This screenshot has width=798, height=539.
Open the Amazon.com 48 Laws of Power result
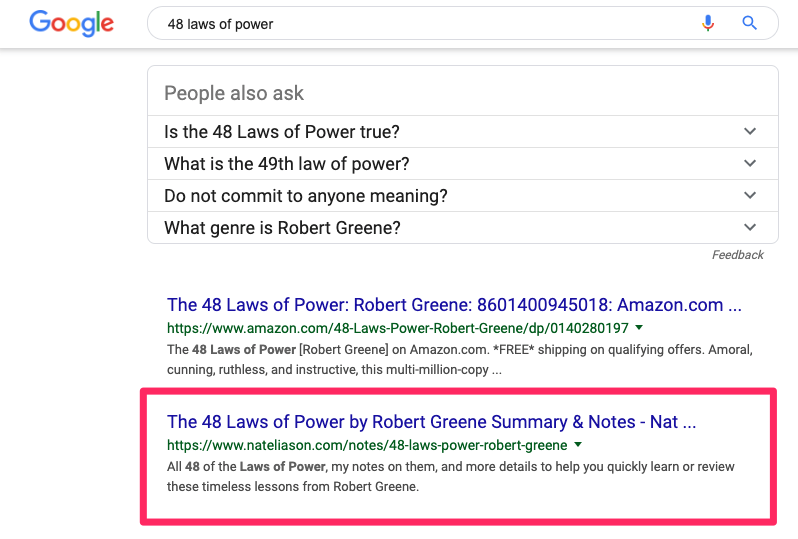[454, 305]
